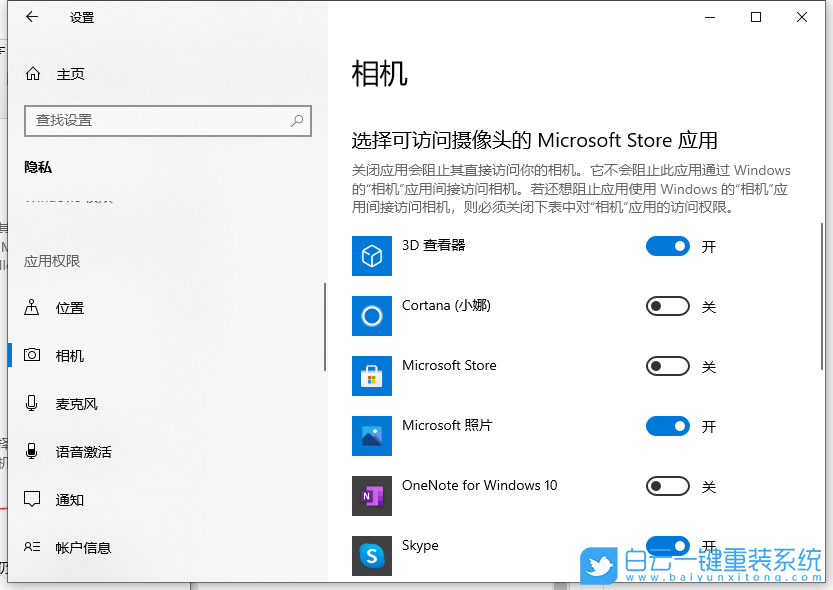Turn off camera access for Skype
833x590 pixels.
(667, 546)
